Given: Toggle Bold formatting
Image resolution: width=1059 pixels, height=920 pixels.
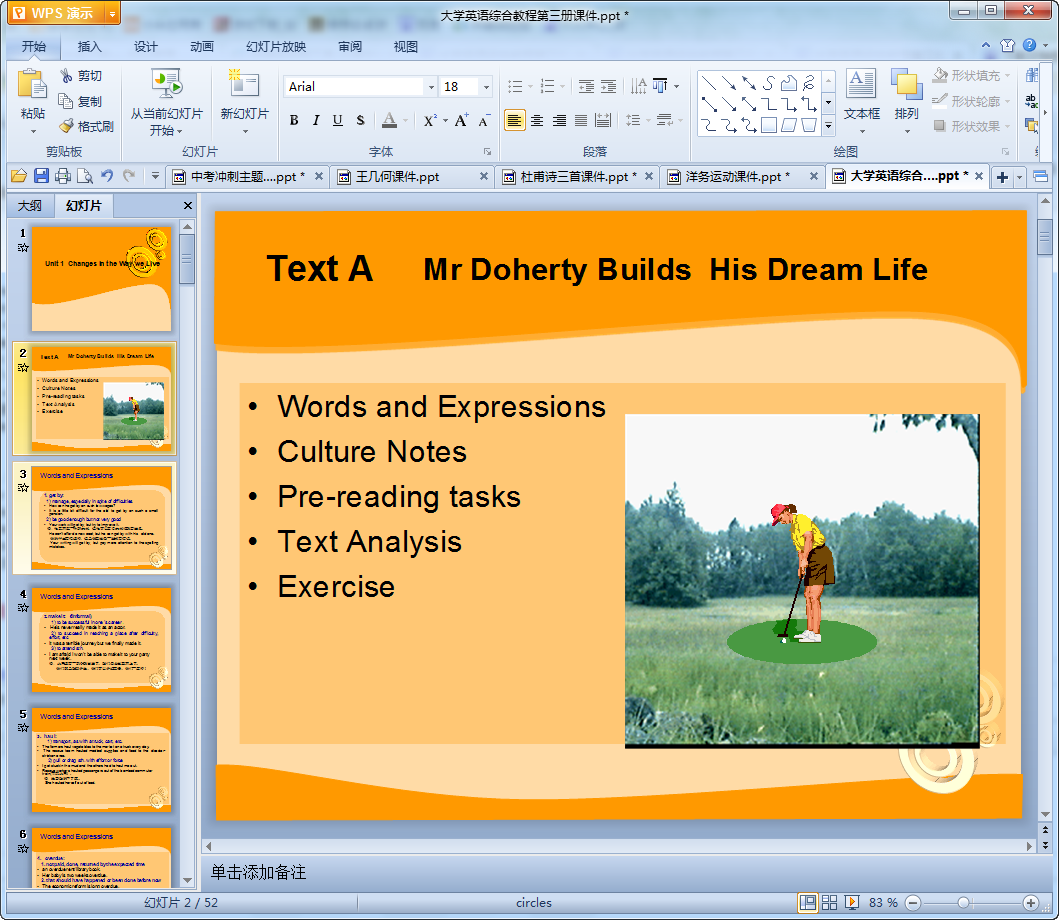Looking at the screenshot, I should click(294, 120).
